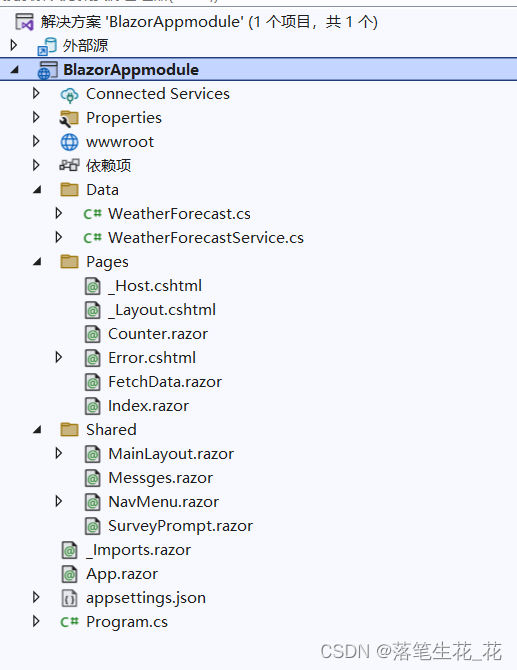Click the Connected Services cloud icon

click(69, 94)
